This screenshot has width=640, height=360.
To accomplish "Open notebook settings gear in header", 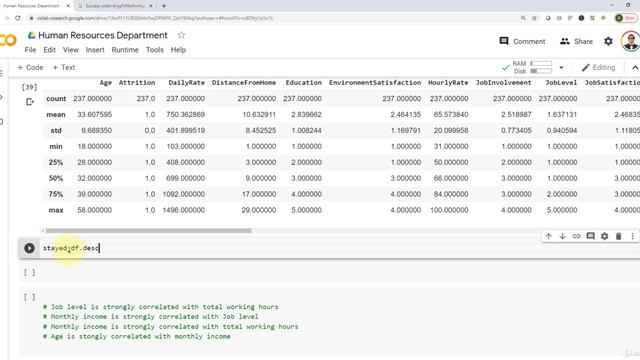I will (x=608, y=41).
